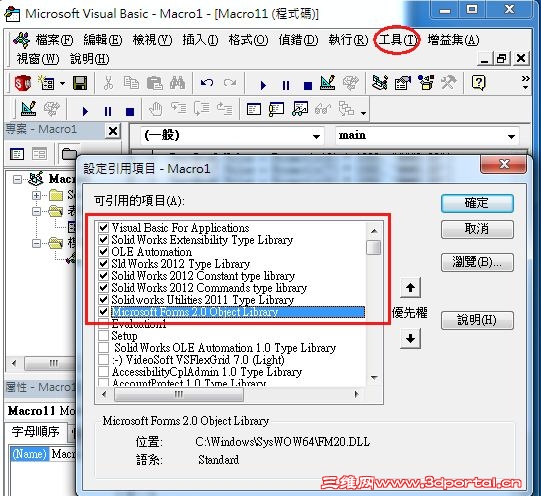Open Find with the binoculars icon

pos(177,83)
